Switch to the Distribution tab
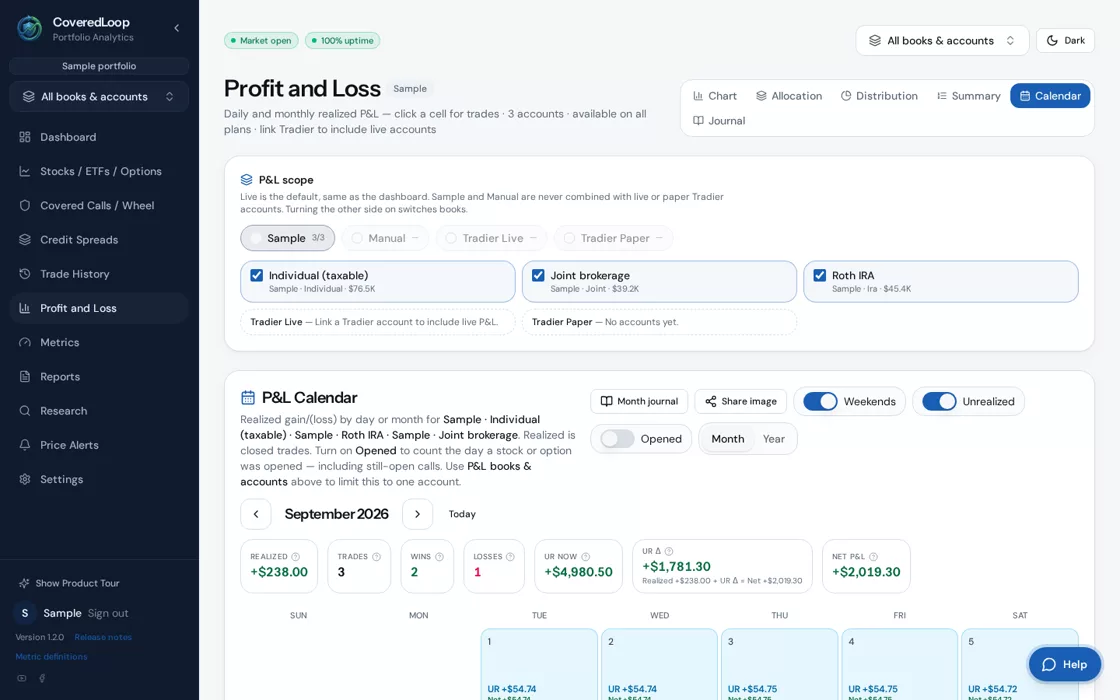 point(879,96)
